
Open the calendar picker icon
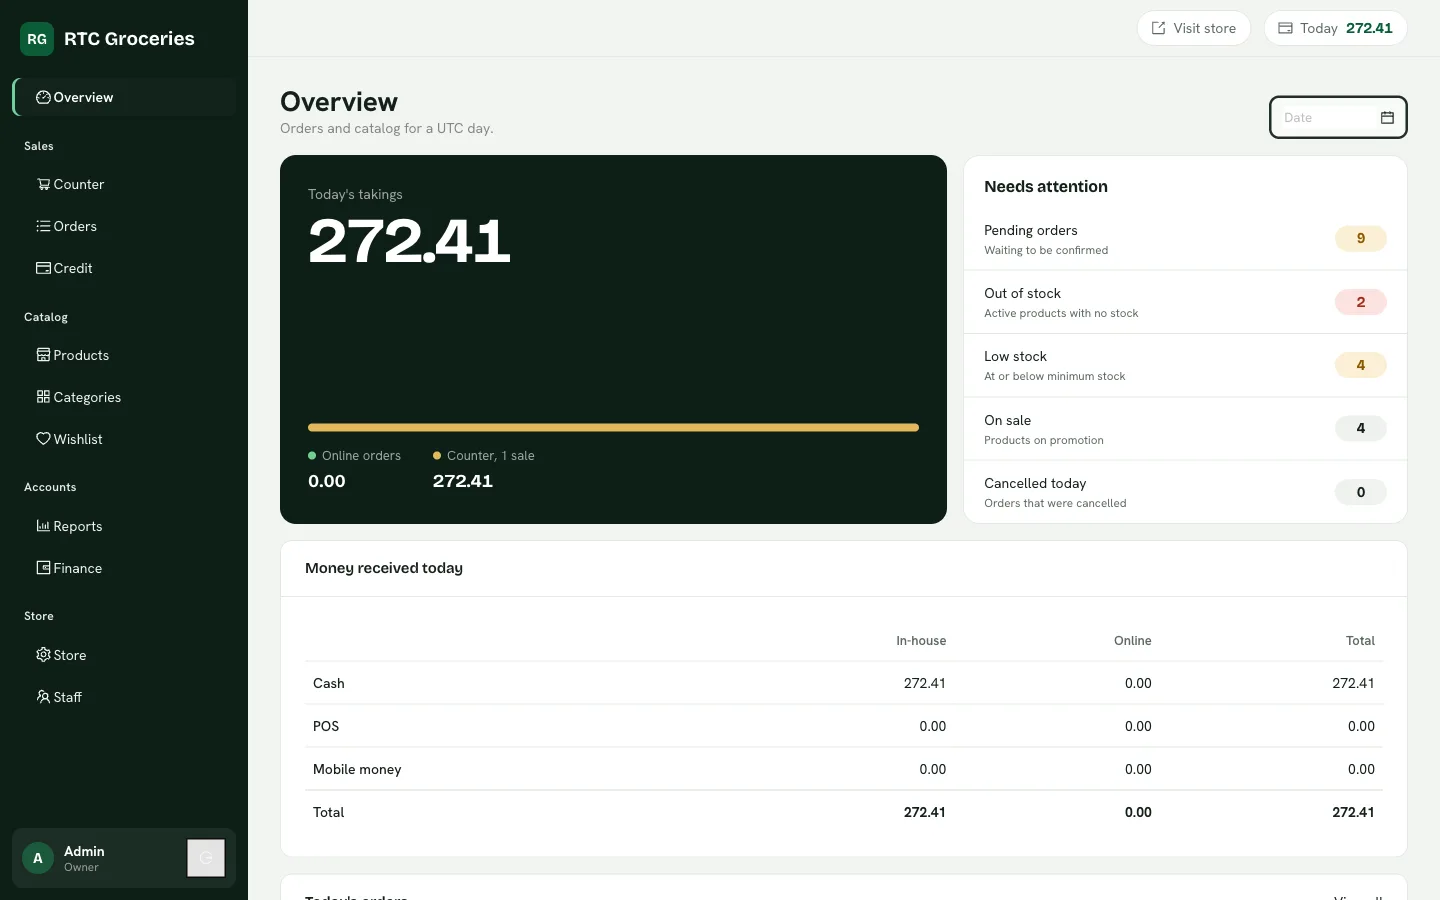click(x=1387, y=118)
